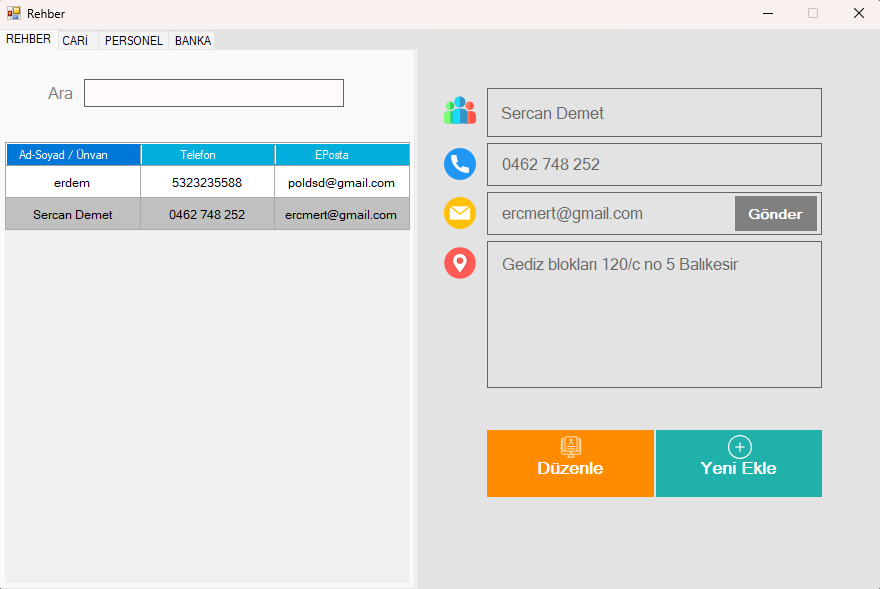Select the erdem row in contact list
The height and width of the screenshot is (589, 880).
coord(73,183)
